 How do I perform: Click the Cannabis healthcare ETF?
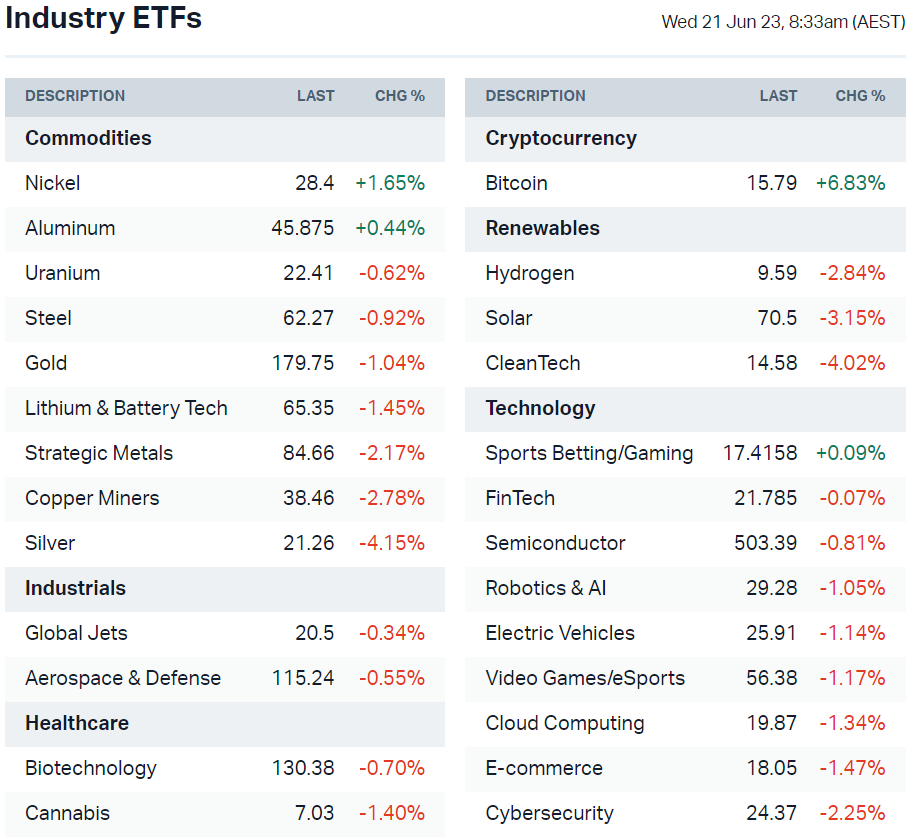click(x=67, y=813)
